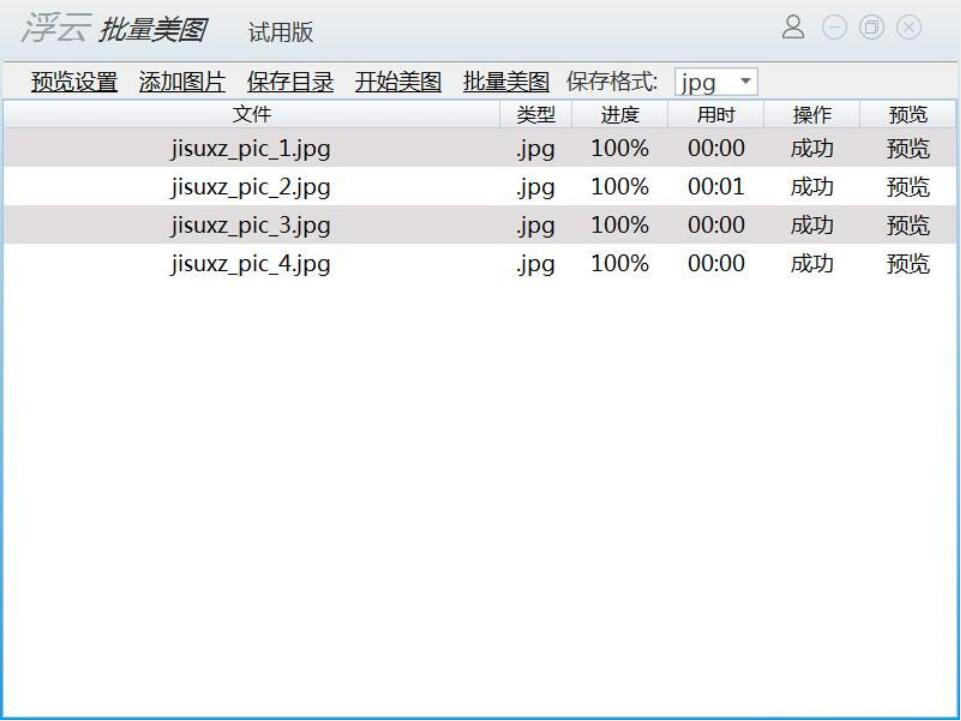Click the 00:00 time of jisuxz_pic_1.jpg
Screen dimensions: 961x721
pos(716,149)
